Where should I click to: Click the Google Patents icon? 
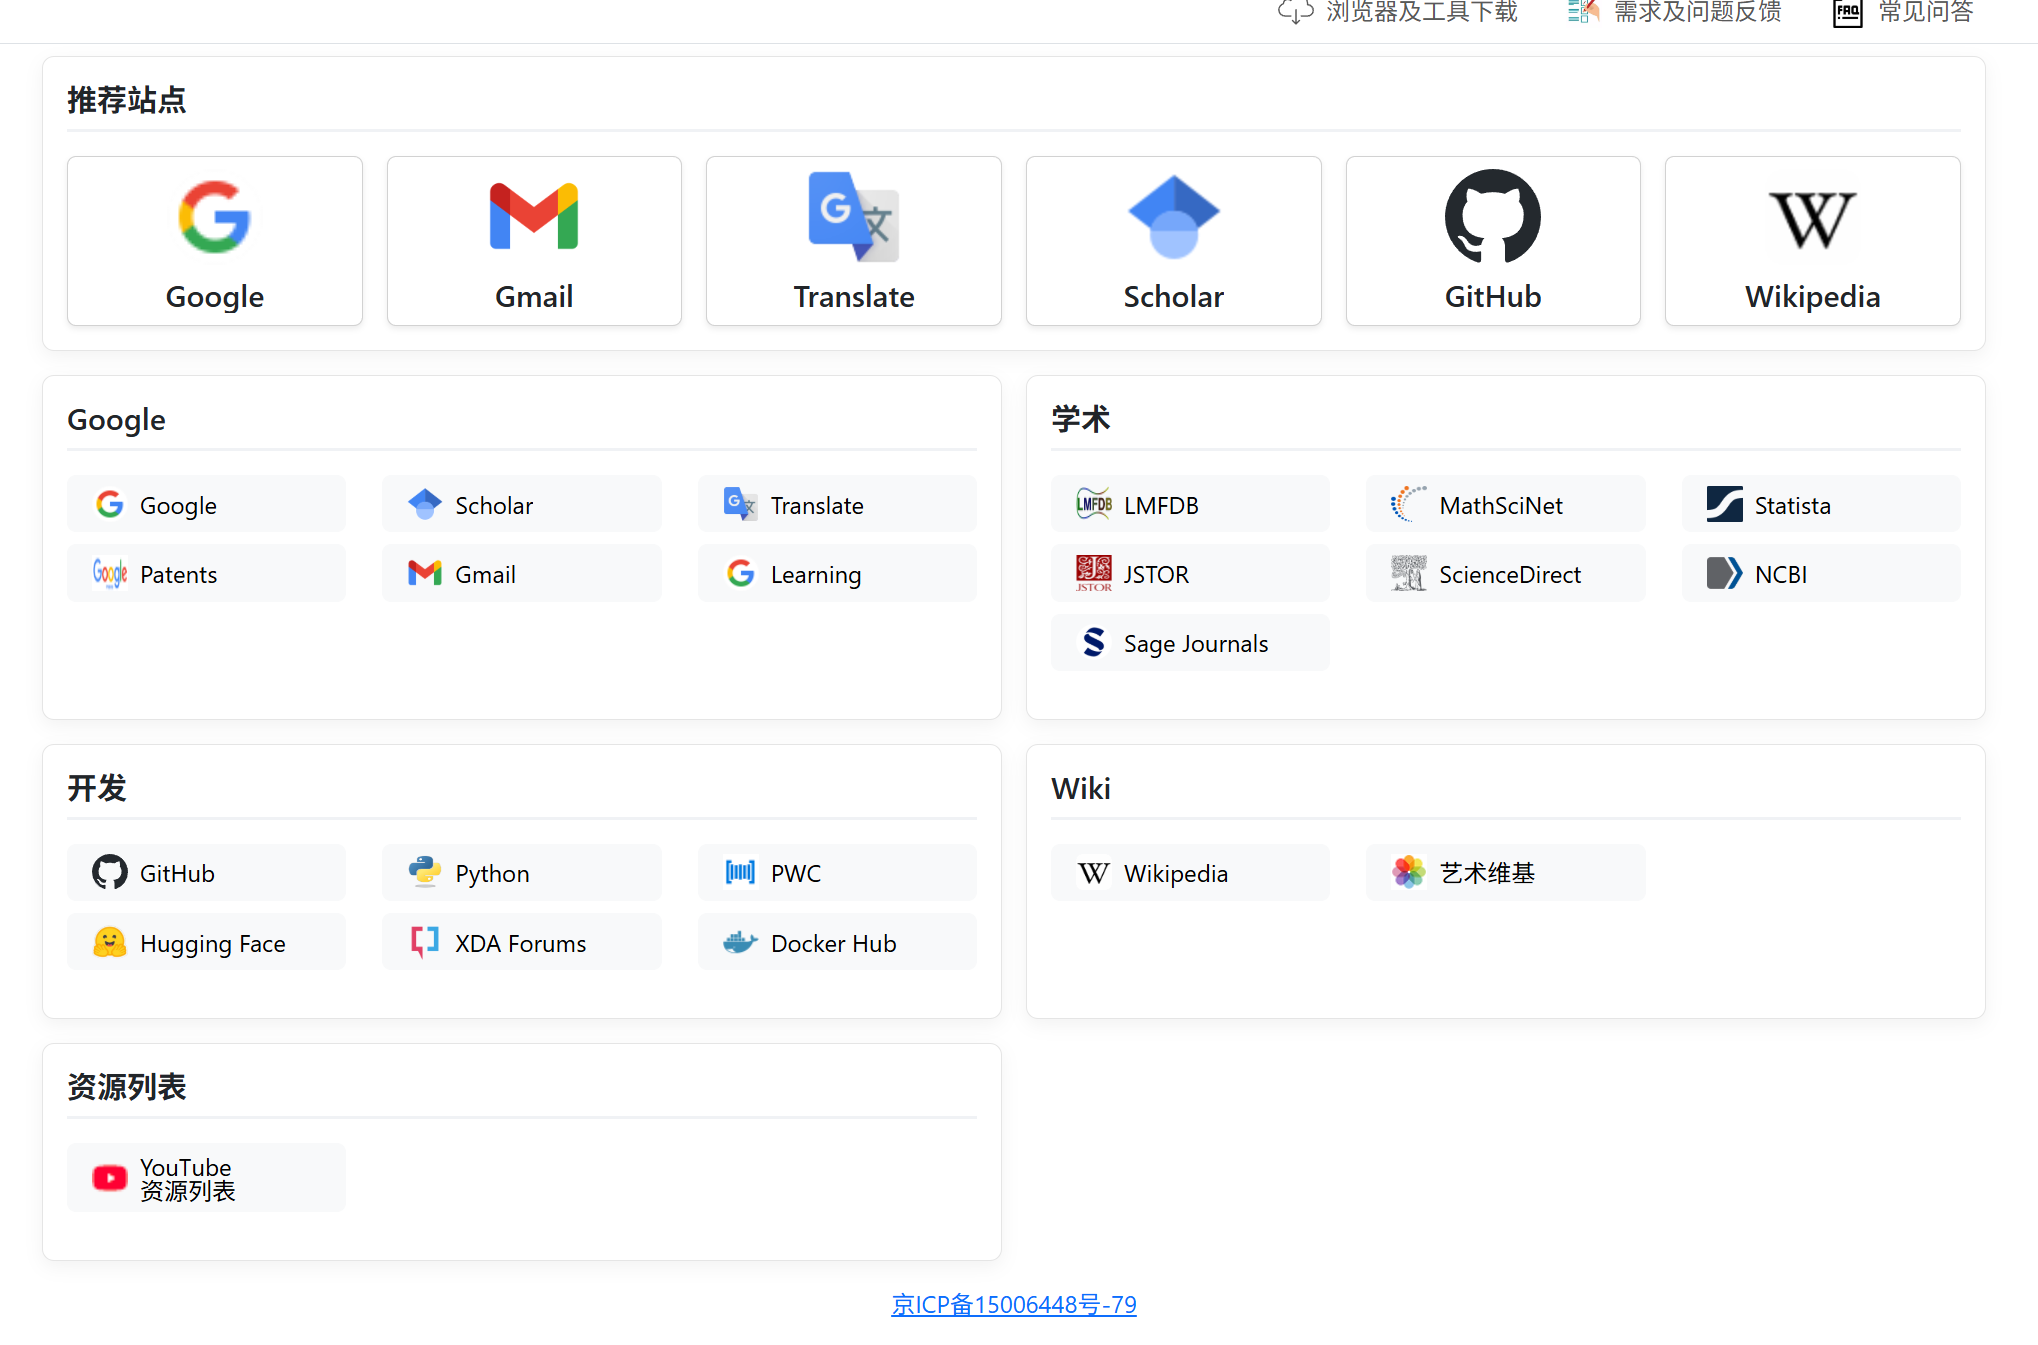[110, 573]
